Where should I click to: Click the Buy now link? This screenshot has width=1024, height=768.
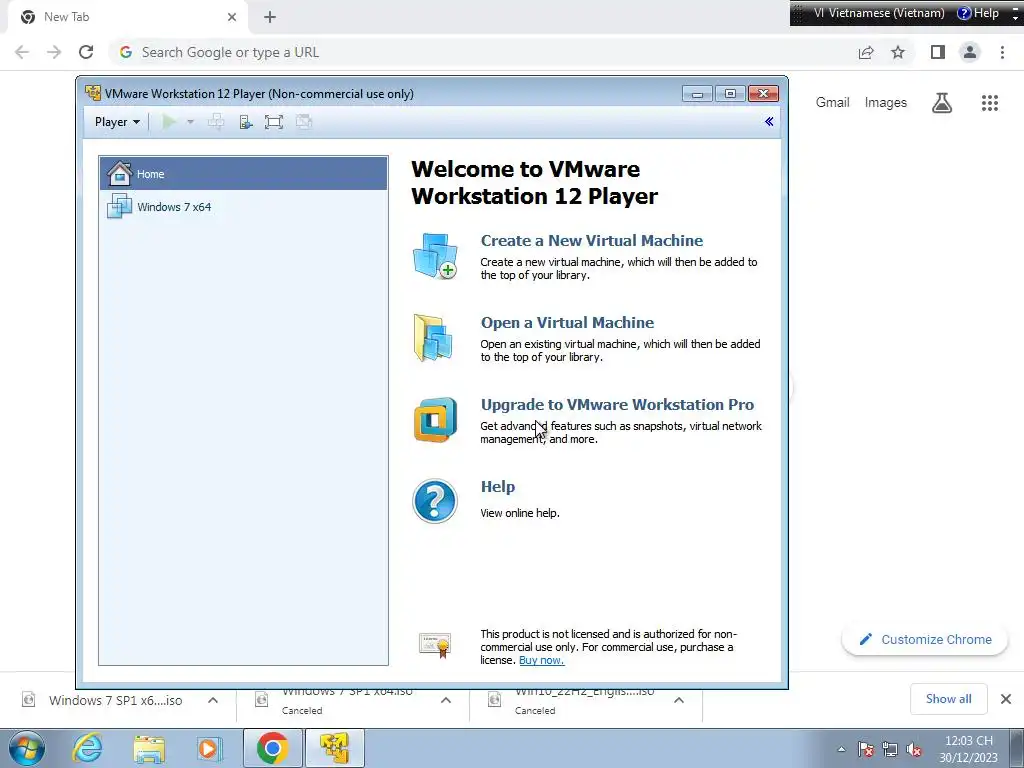click(x=541, y=660)
